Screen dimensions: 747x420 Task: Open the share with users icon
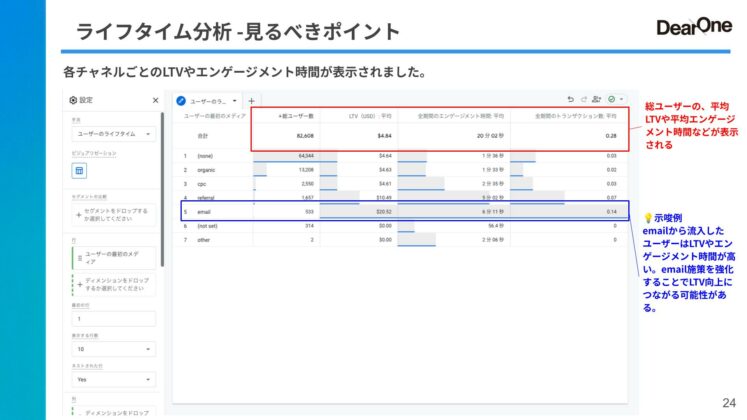596,99
